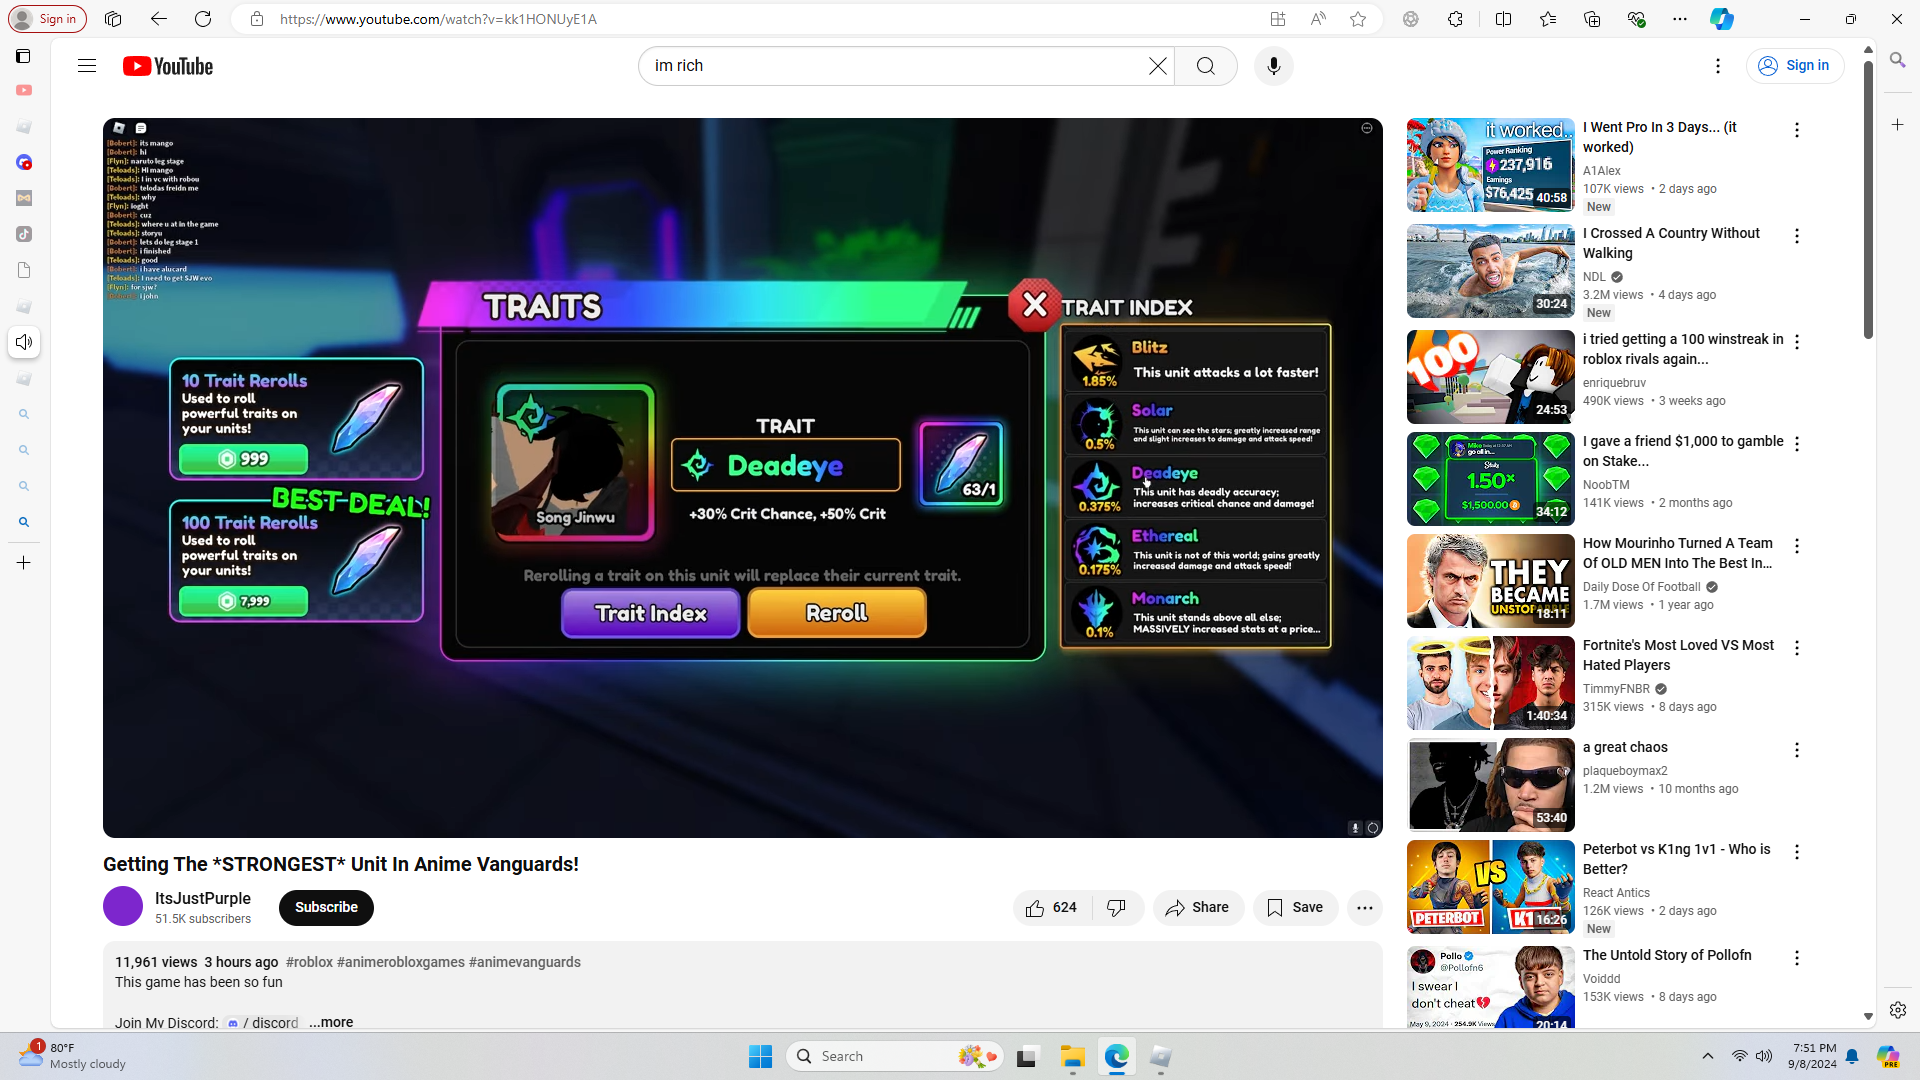
Task: Subscribe to ItsJustPurple channel
Action: click(x=326, y=907)
